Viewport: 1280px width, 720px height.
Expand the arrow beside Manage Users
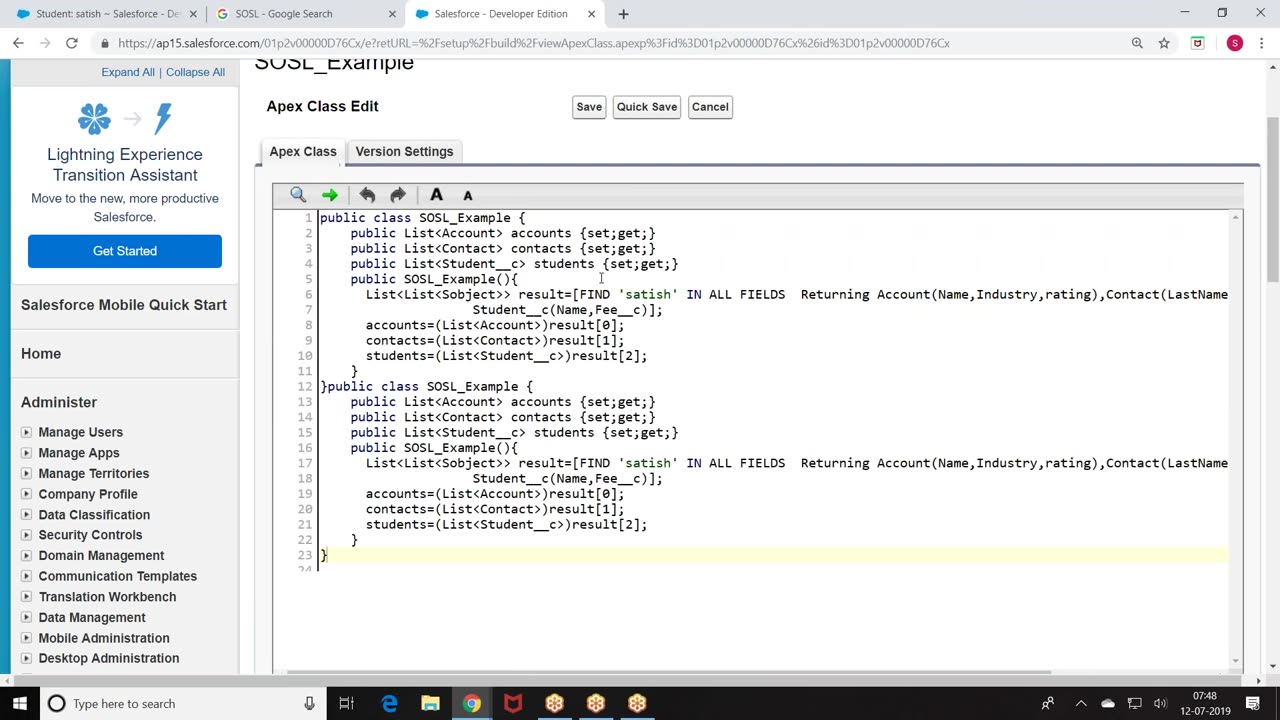[x=26, y=432]
